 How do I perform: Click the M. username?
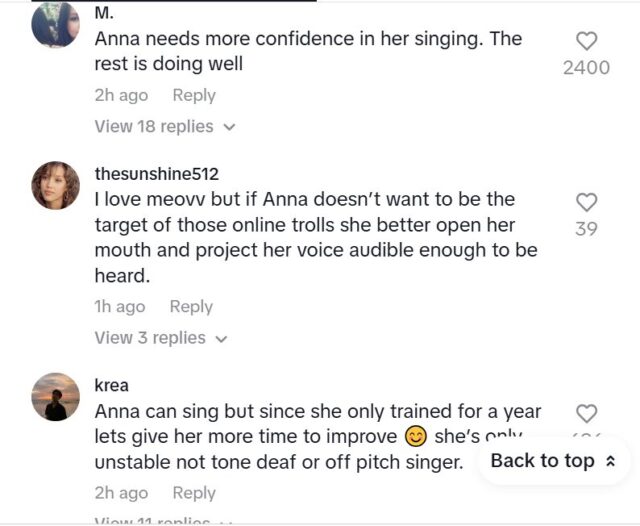(x=104, y=13)
